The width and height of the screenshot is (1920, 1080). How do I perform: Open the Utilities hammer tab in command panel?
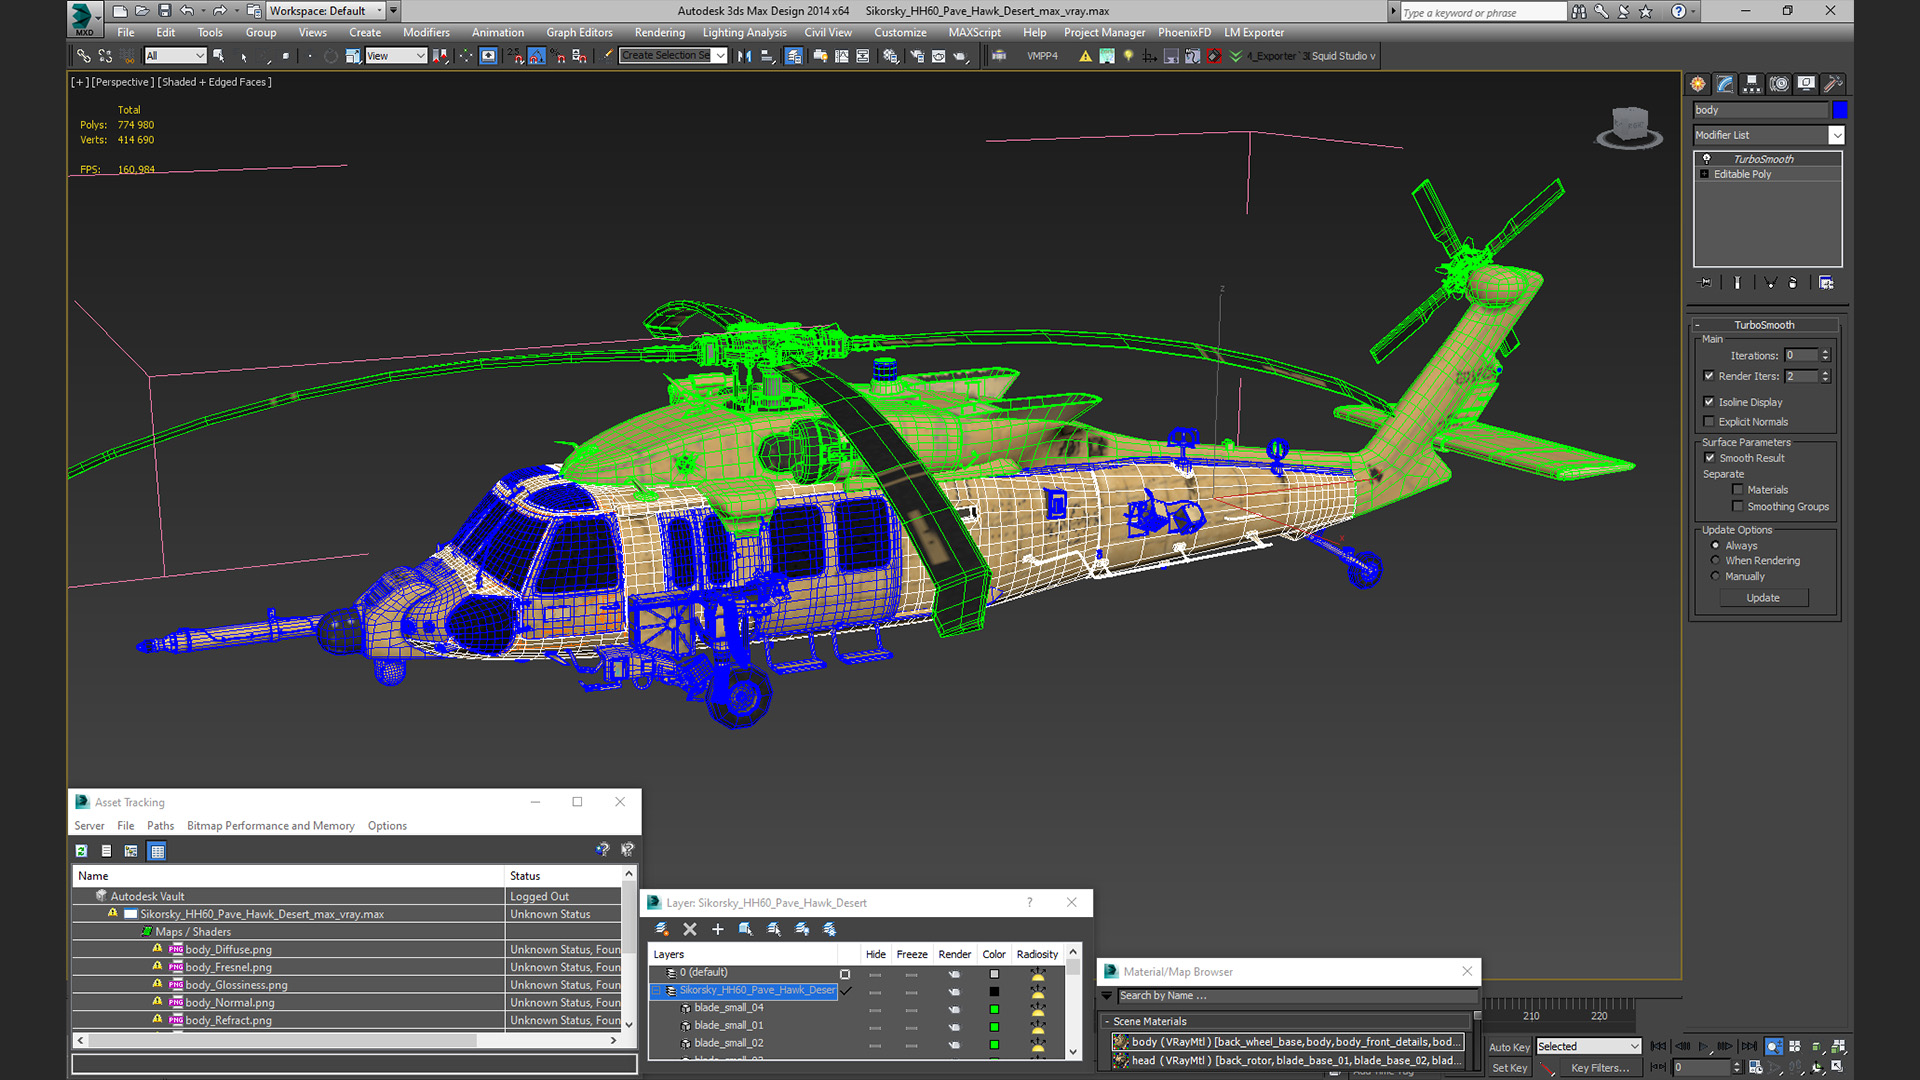point(1833,84)
